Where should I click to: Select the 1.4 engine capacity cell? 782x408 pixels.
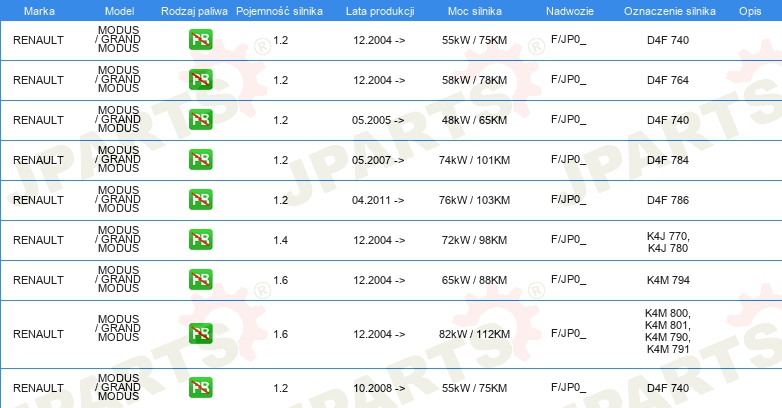click(x=280, y=240)
